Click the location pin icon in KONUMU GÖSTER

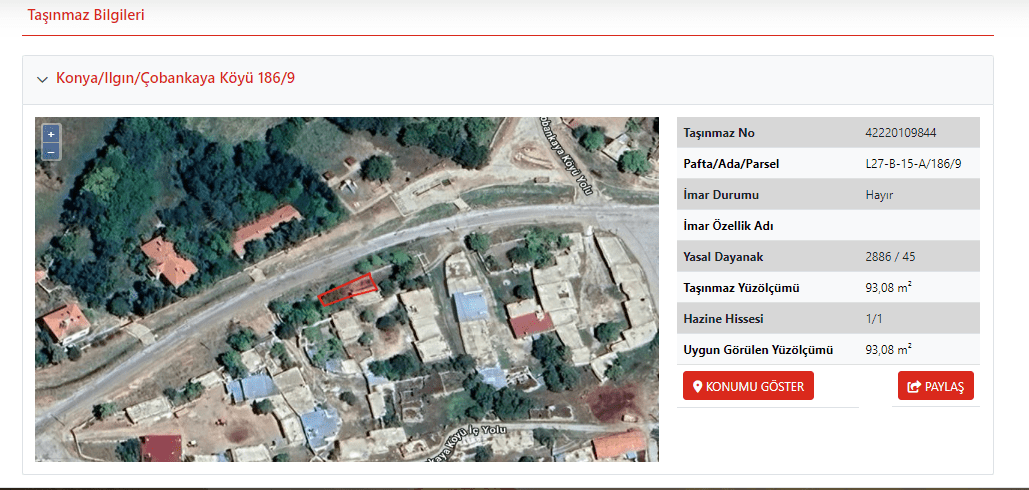[698, 387]
